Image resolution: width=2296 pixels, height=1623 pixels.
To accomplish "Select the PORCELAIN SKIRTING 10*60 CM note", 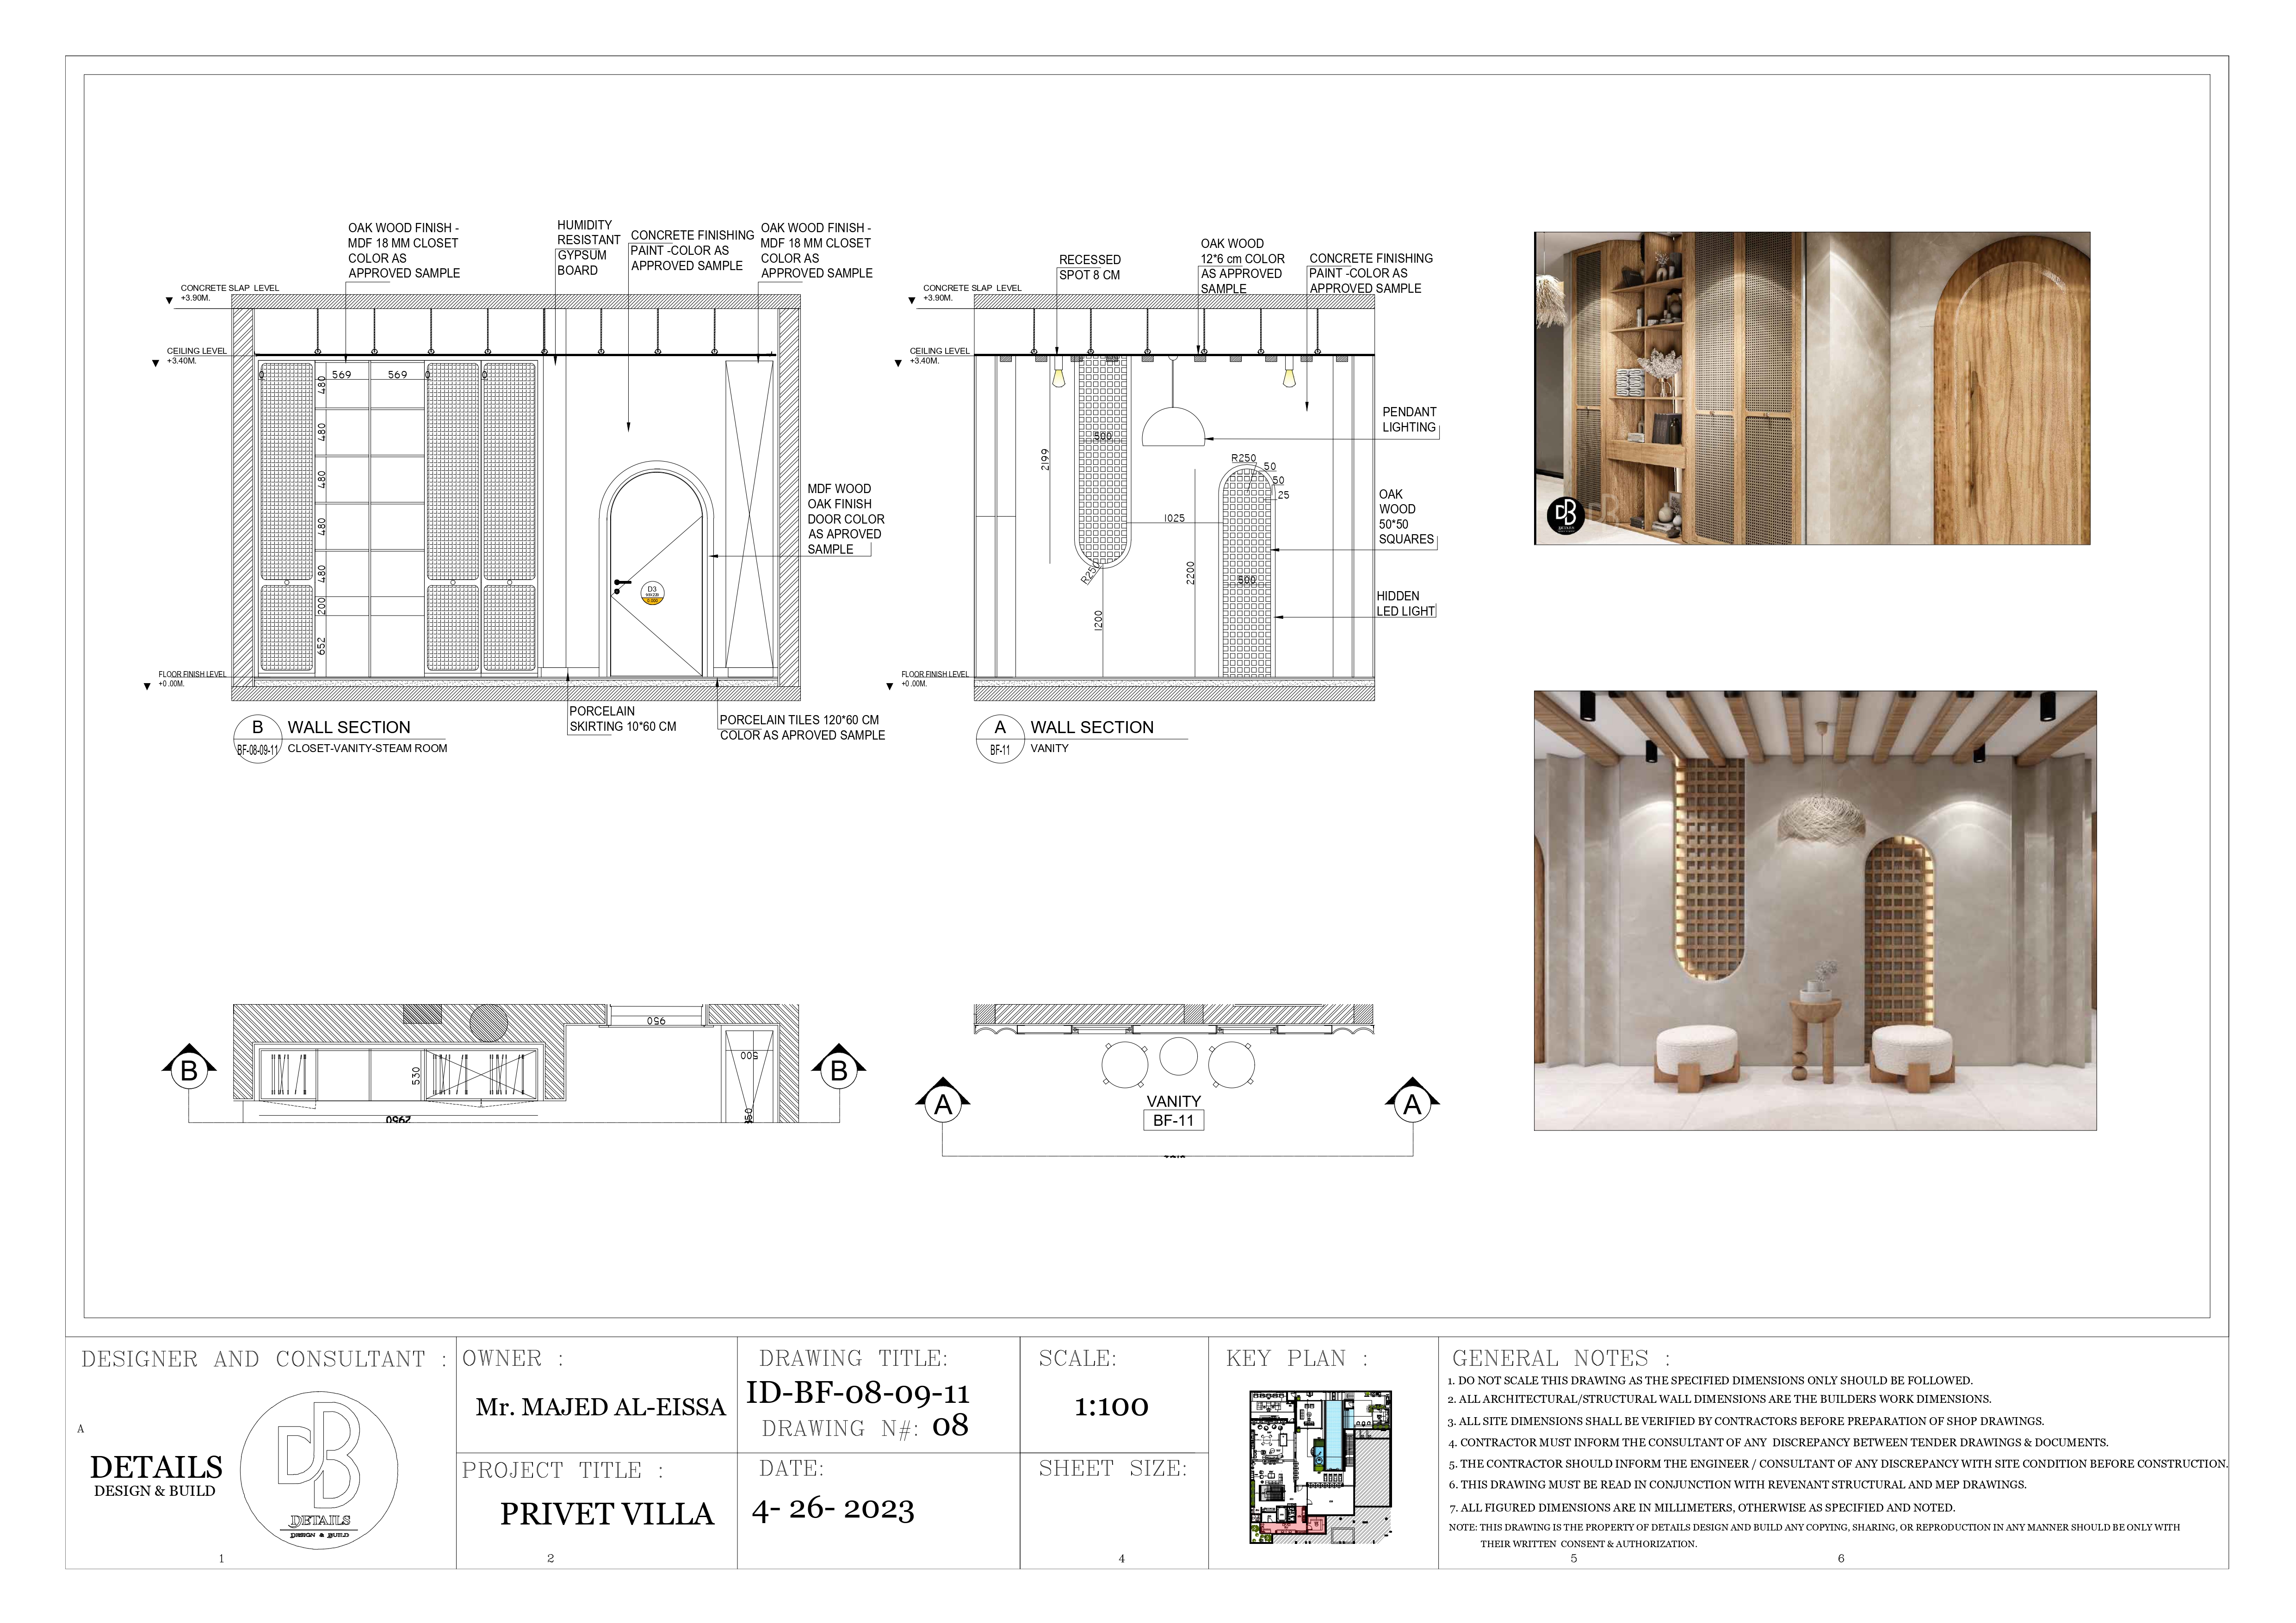I will 623,719.
